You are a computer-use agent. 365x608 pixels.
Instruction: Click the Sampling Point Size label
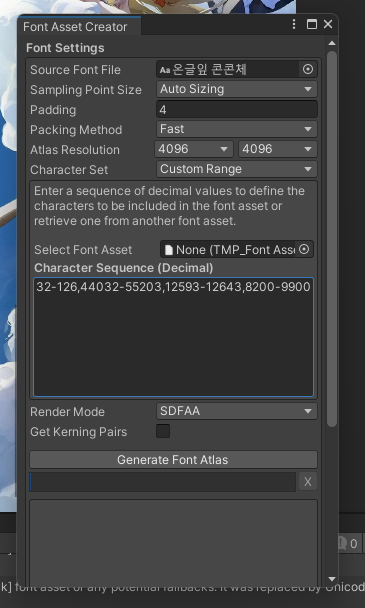(86, 90)
